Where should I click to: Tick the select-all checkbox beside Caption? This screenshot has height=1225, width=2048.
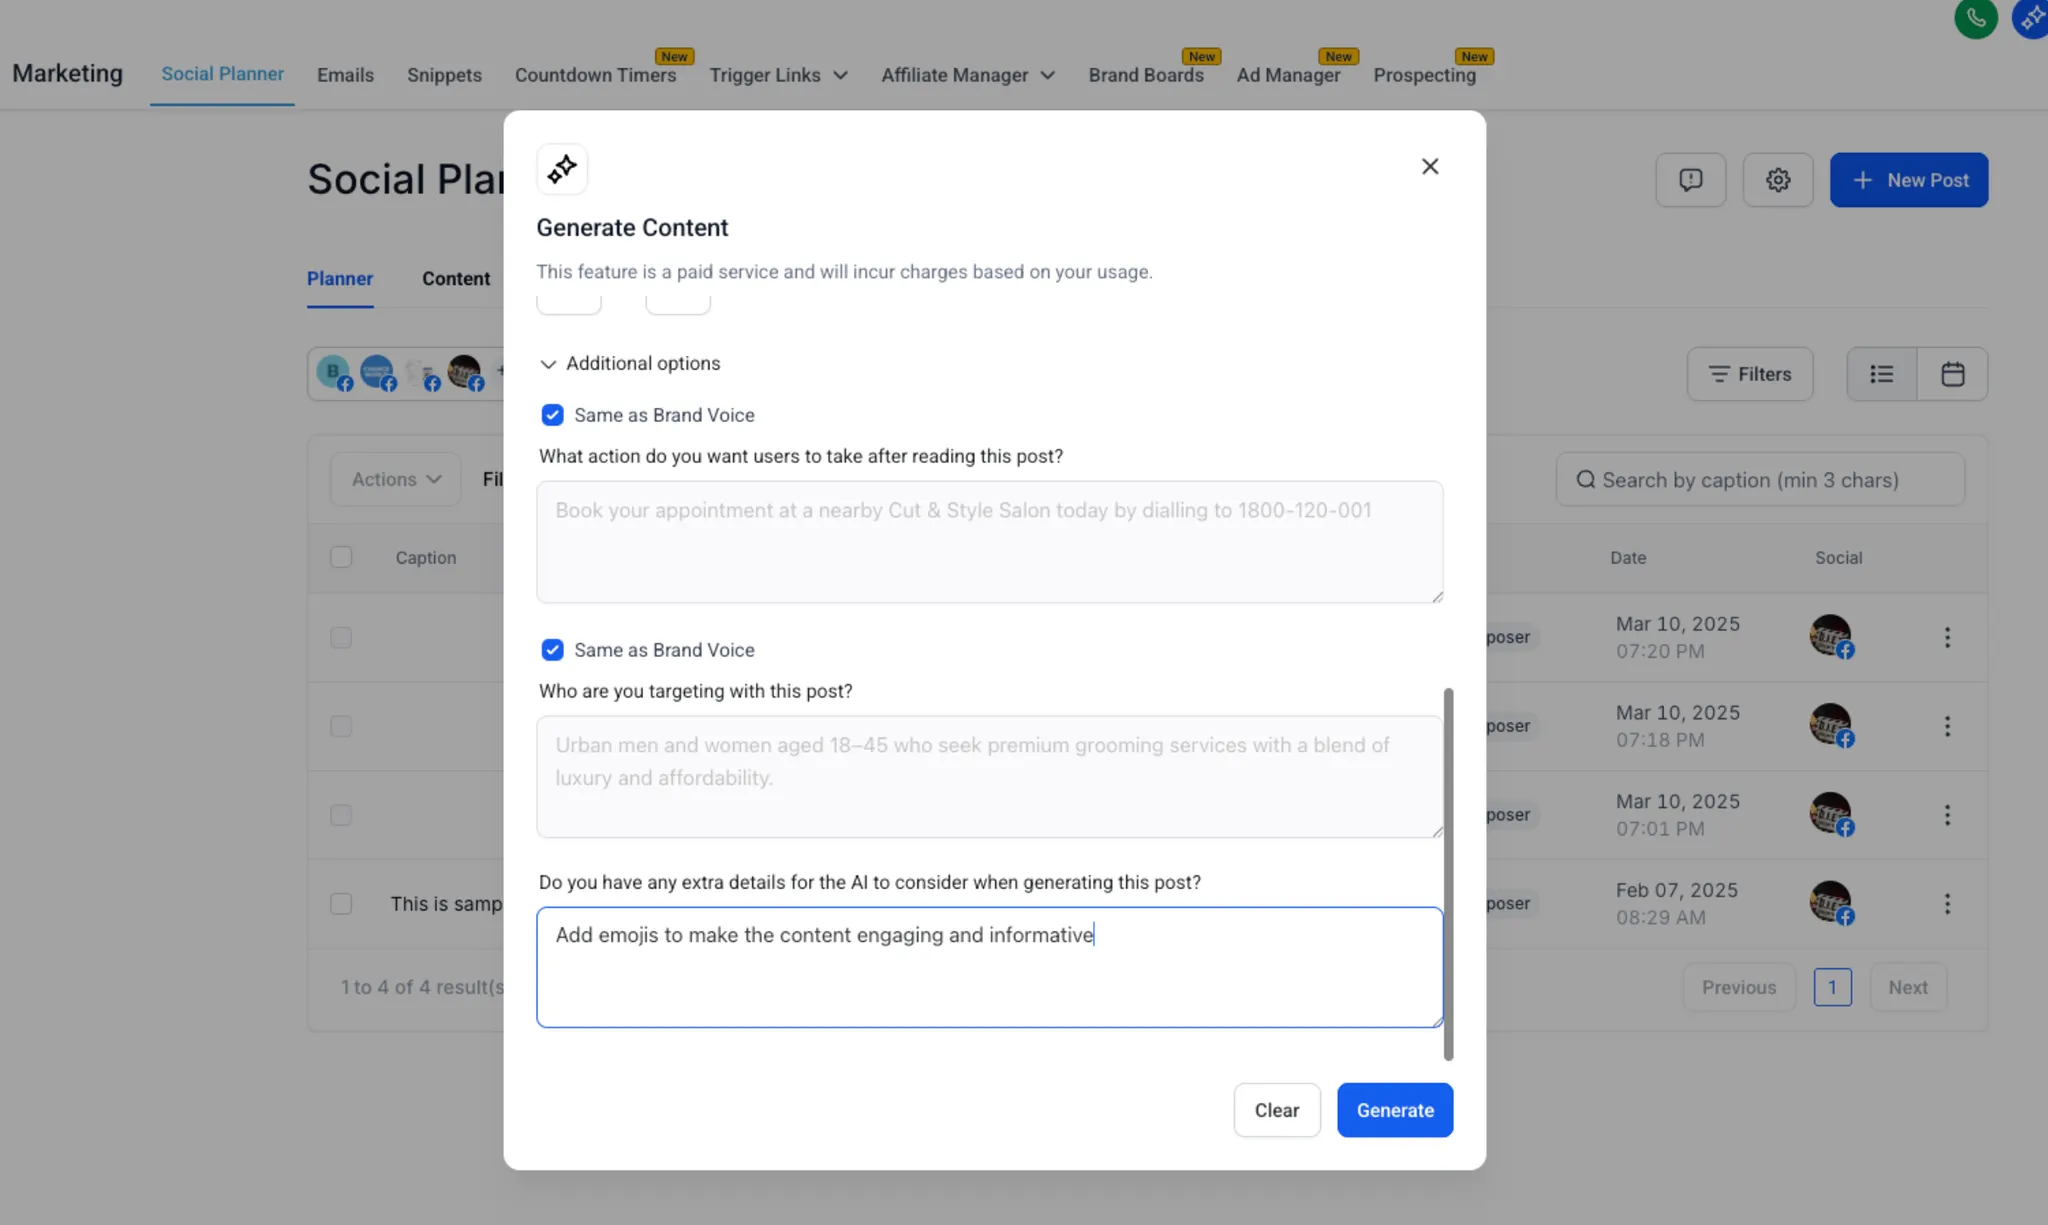[x=341, y=557]
